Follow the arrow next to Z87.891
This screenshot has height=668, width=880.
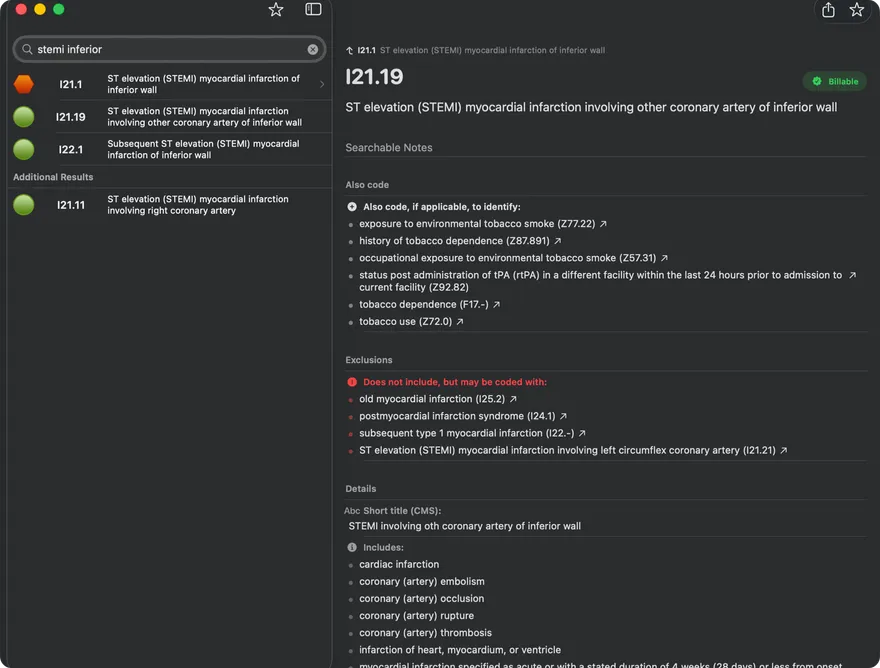click(557, 241)
